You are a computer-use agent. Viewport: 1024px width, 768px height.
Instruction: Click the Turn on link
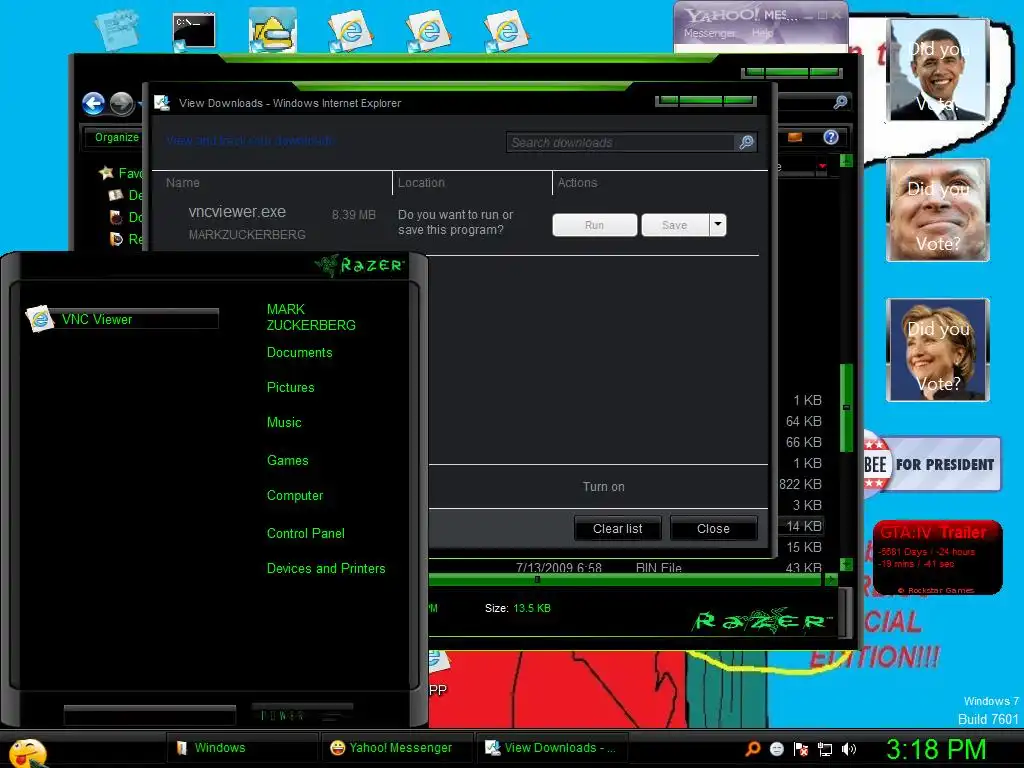point(603,487)
